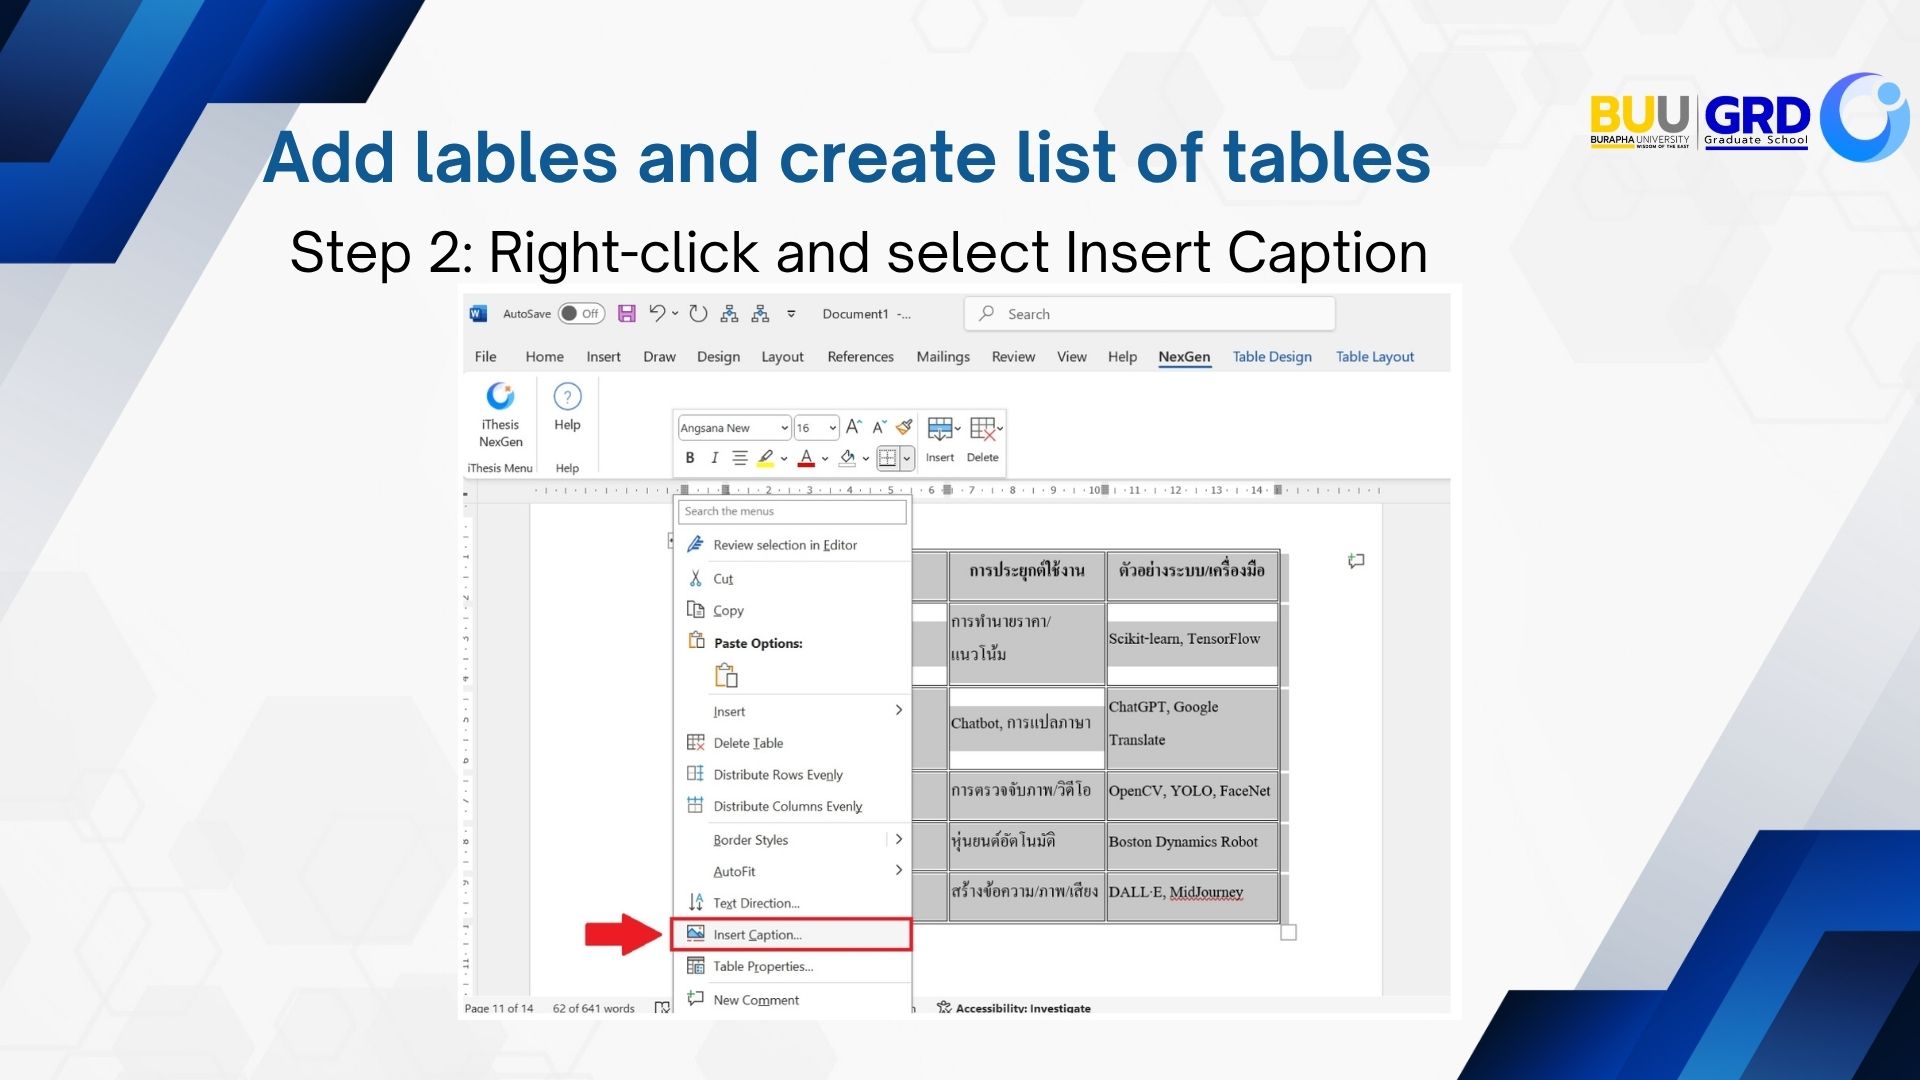Click the Save icon in the title bar
Screen dimensions: 1920x1080
pyautogui.click(x=627, y=314)
